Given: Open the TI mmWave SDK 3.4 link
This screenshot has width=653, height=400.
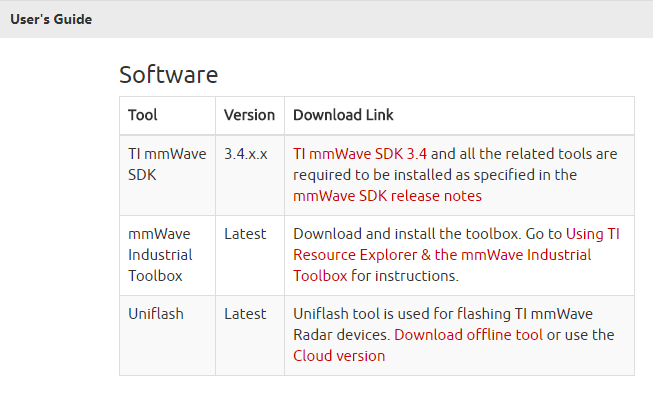Looking at the screenshot, I should coord(360,154).
